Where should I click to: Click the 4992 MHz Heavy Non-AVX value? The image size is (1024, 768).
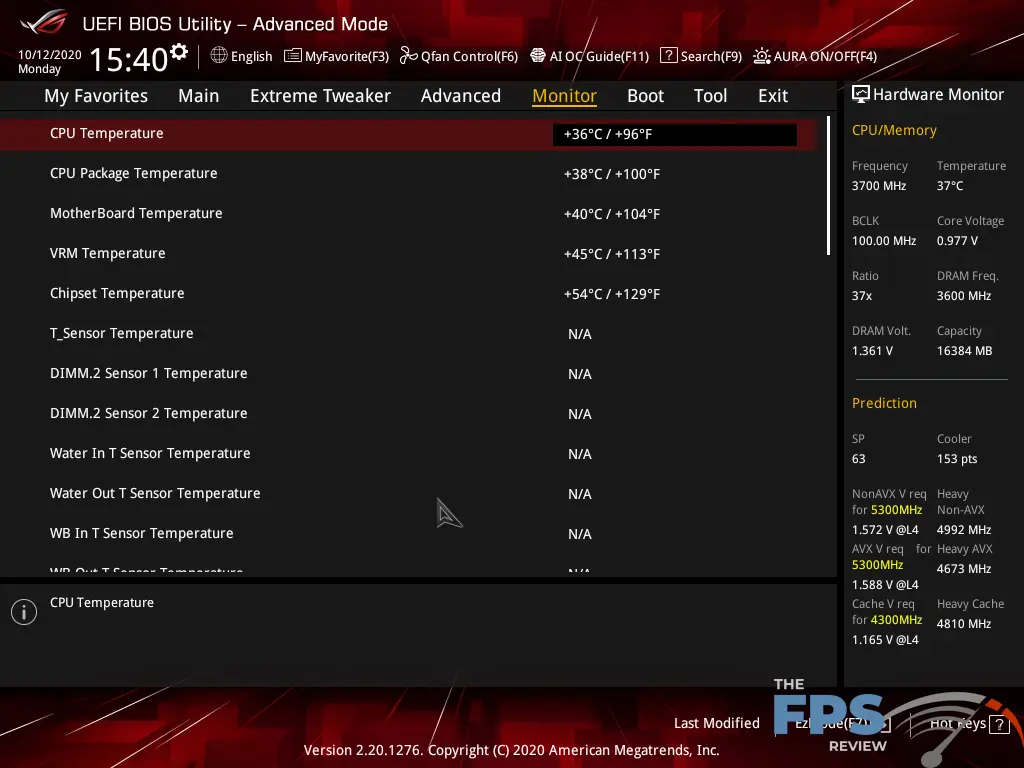point(964,530)
